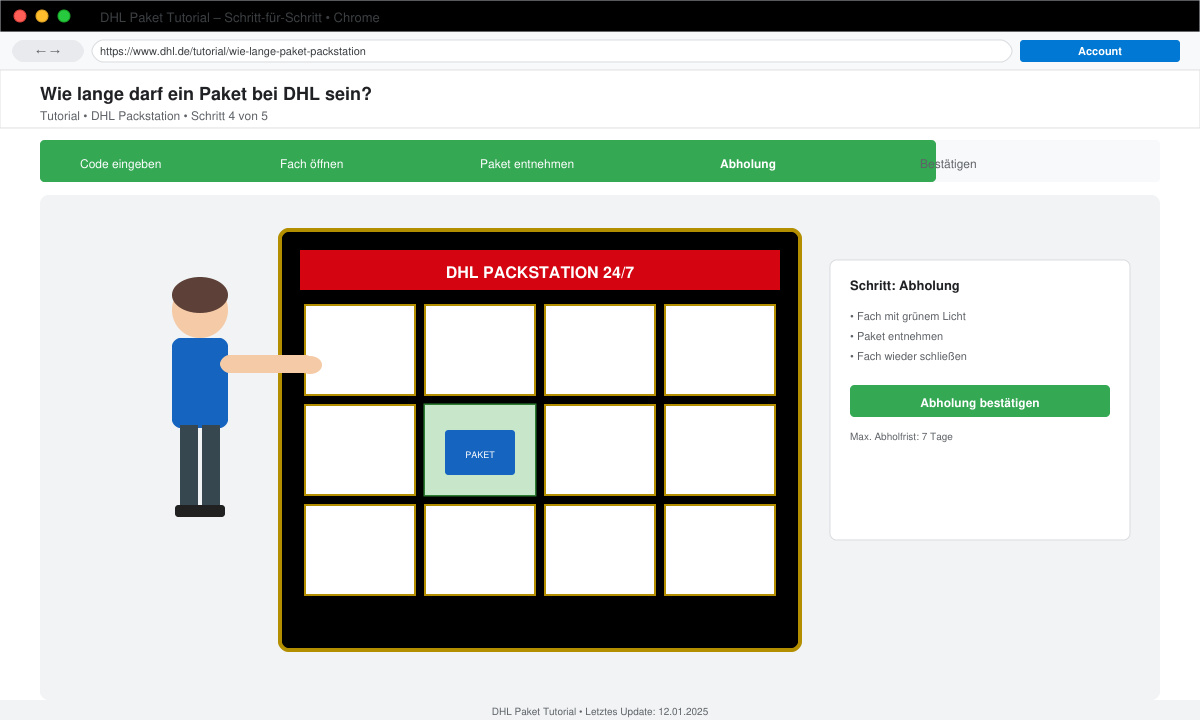The width and height of the screenshot is (1200, 720).
Task: Click the red DHL PACKSTATION 24/7 banner
Action: pyautogui.click(x=540, y=270)
